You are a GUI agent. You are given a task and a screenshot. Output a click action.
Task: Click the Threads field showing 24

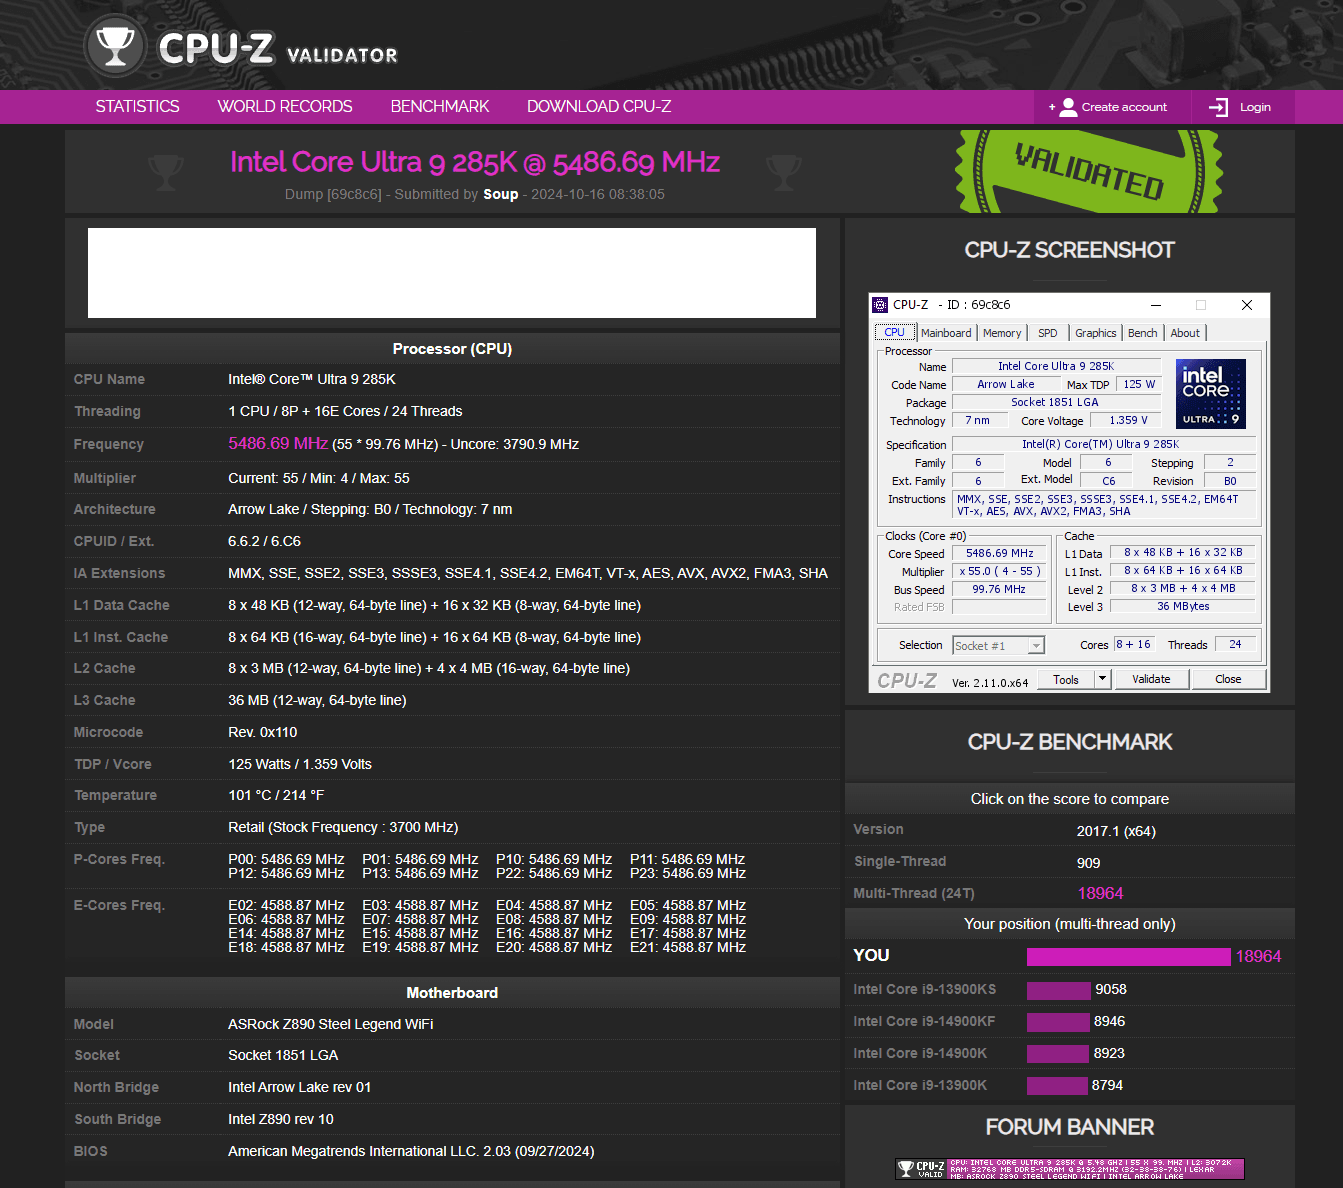coord(1235,644)
